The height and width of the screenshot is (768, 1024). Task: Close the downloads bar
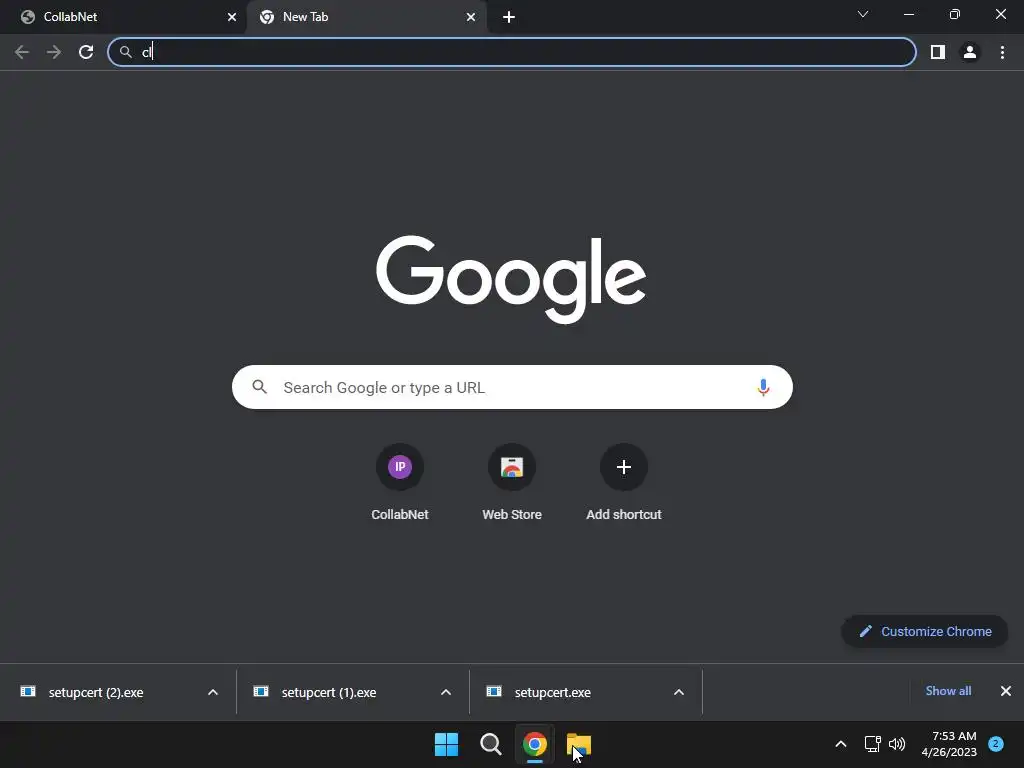[1006, 691]
